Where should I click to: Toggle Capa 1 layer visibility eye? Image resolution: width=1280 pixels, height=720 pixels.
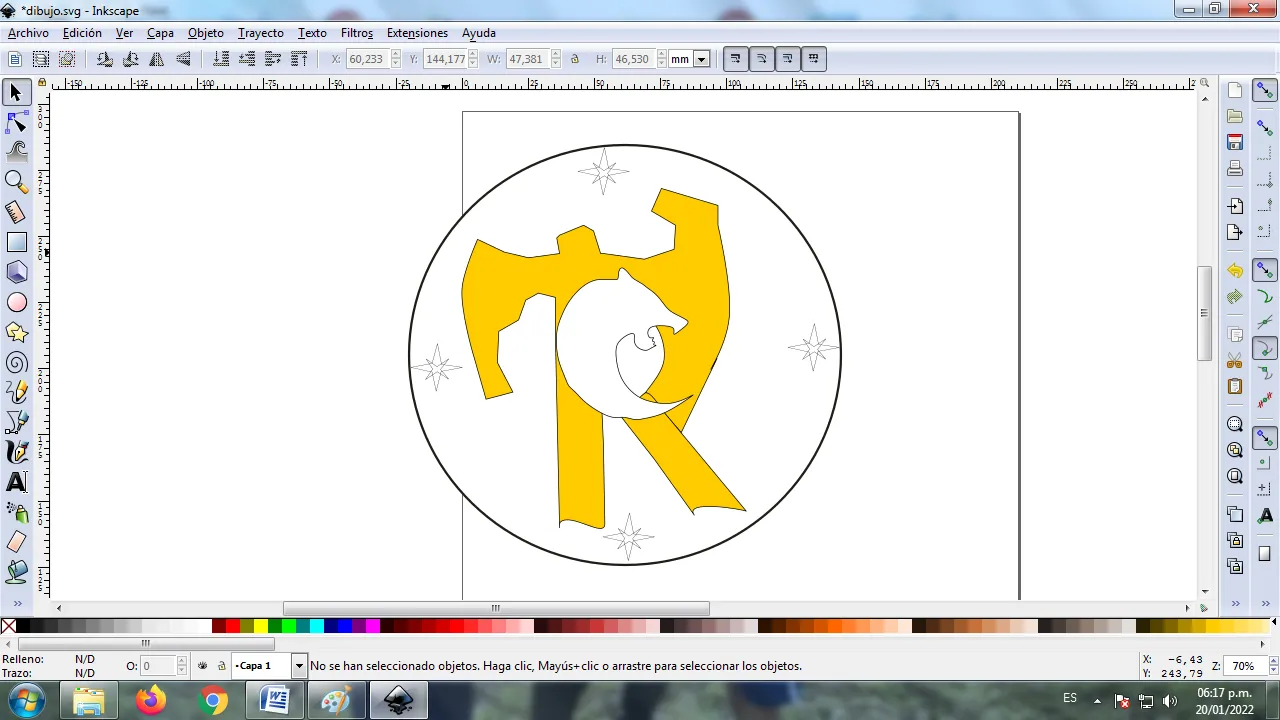tap(203, 666)
